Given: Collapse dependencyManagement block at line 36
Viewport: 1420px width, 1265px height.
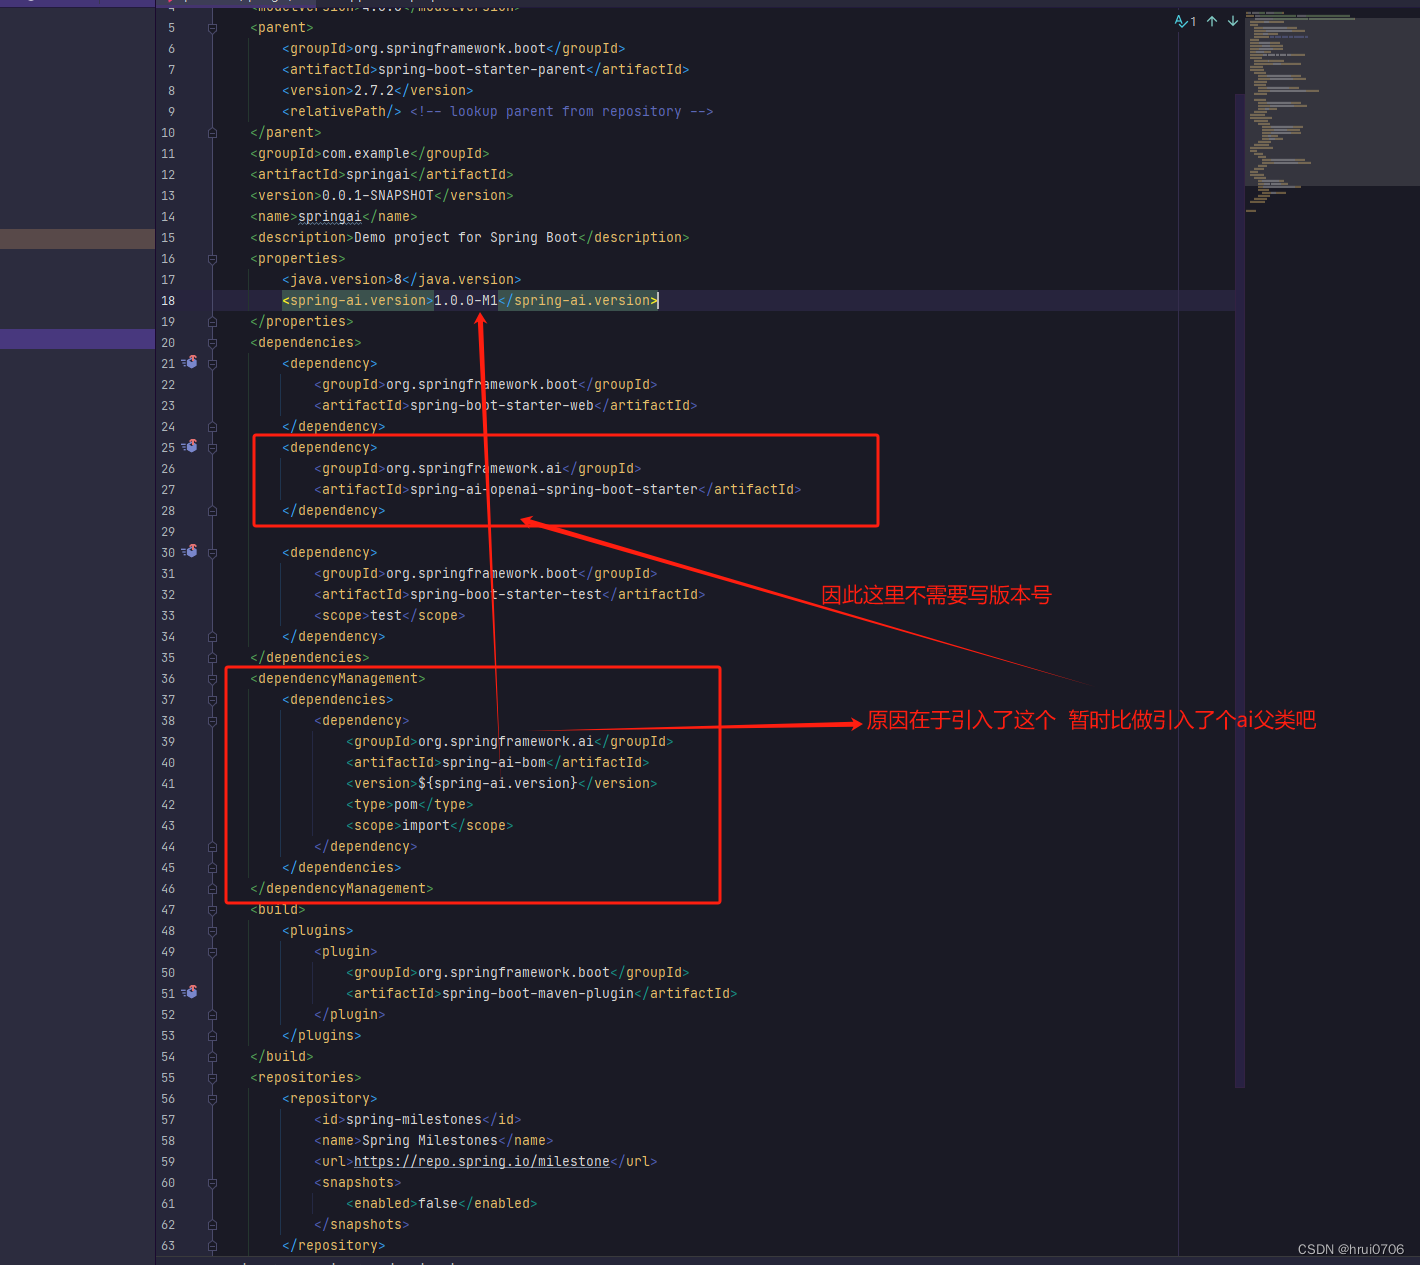Looking at the screenshot, I should click(212, 679).
